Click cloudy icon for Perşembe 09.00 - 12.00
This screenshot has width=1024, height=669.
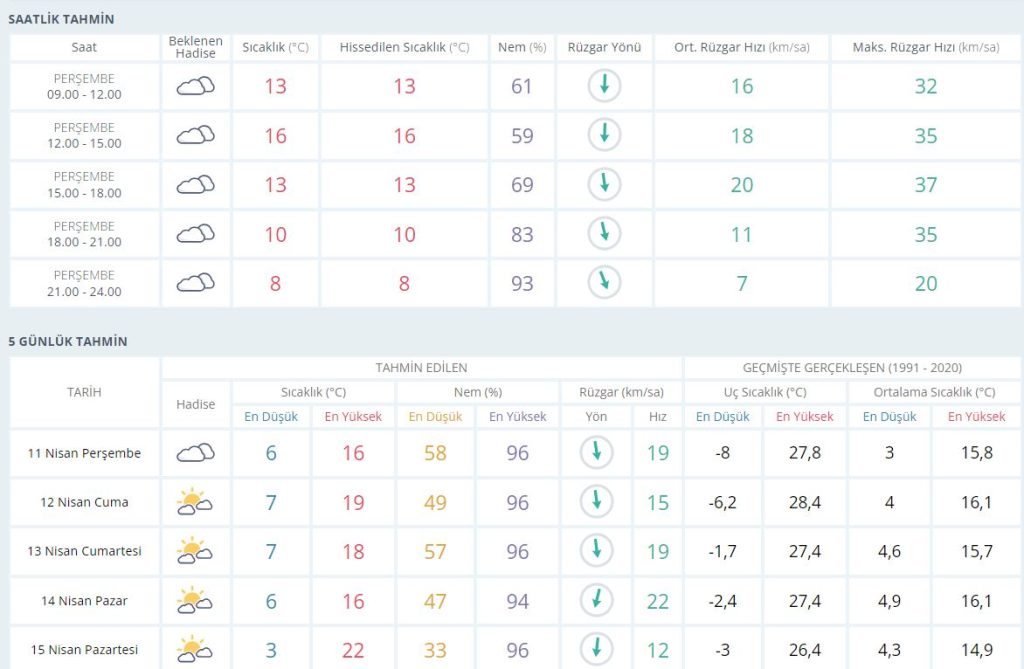[x=196, y=86]
